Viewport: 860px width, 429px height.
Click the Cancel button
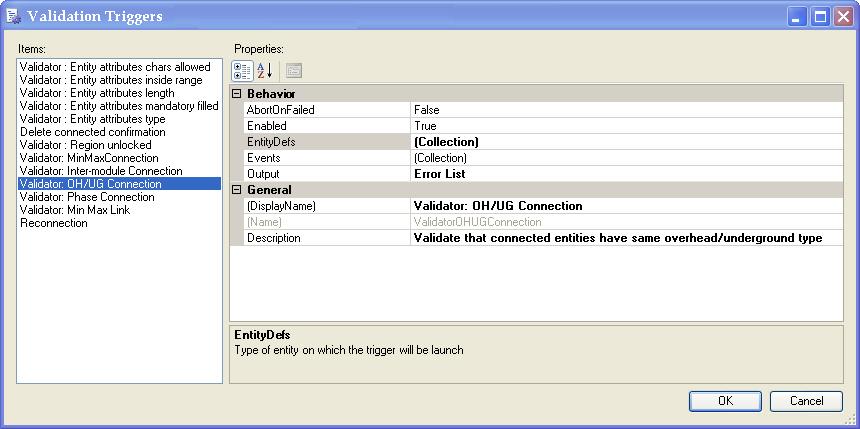[806, 401]
